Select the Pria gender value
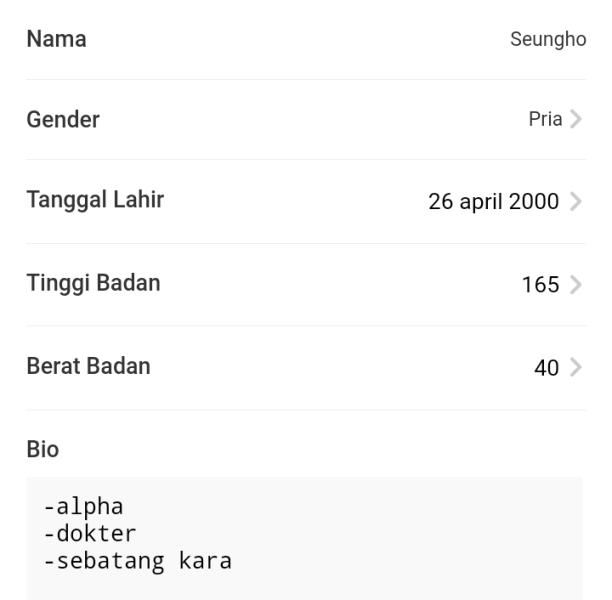Image resolution: width=612 pixels, height=600 pixels. (545, 119)
